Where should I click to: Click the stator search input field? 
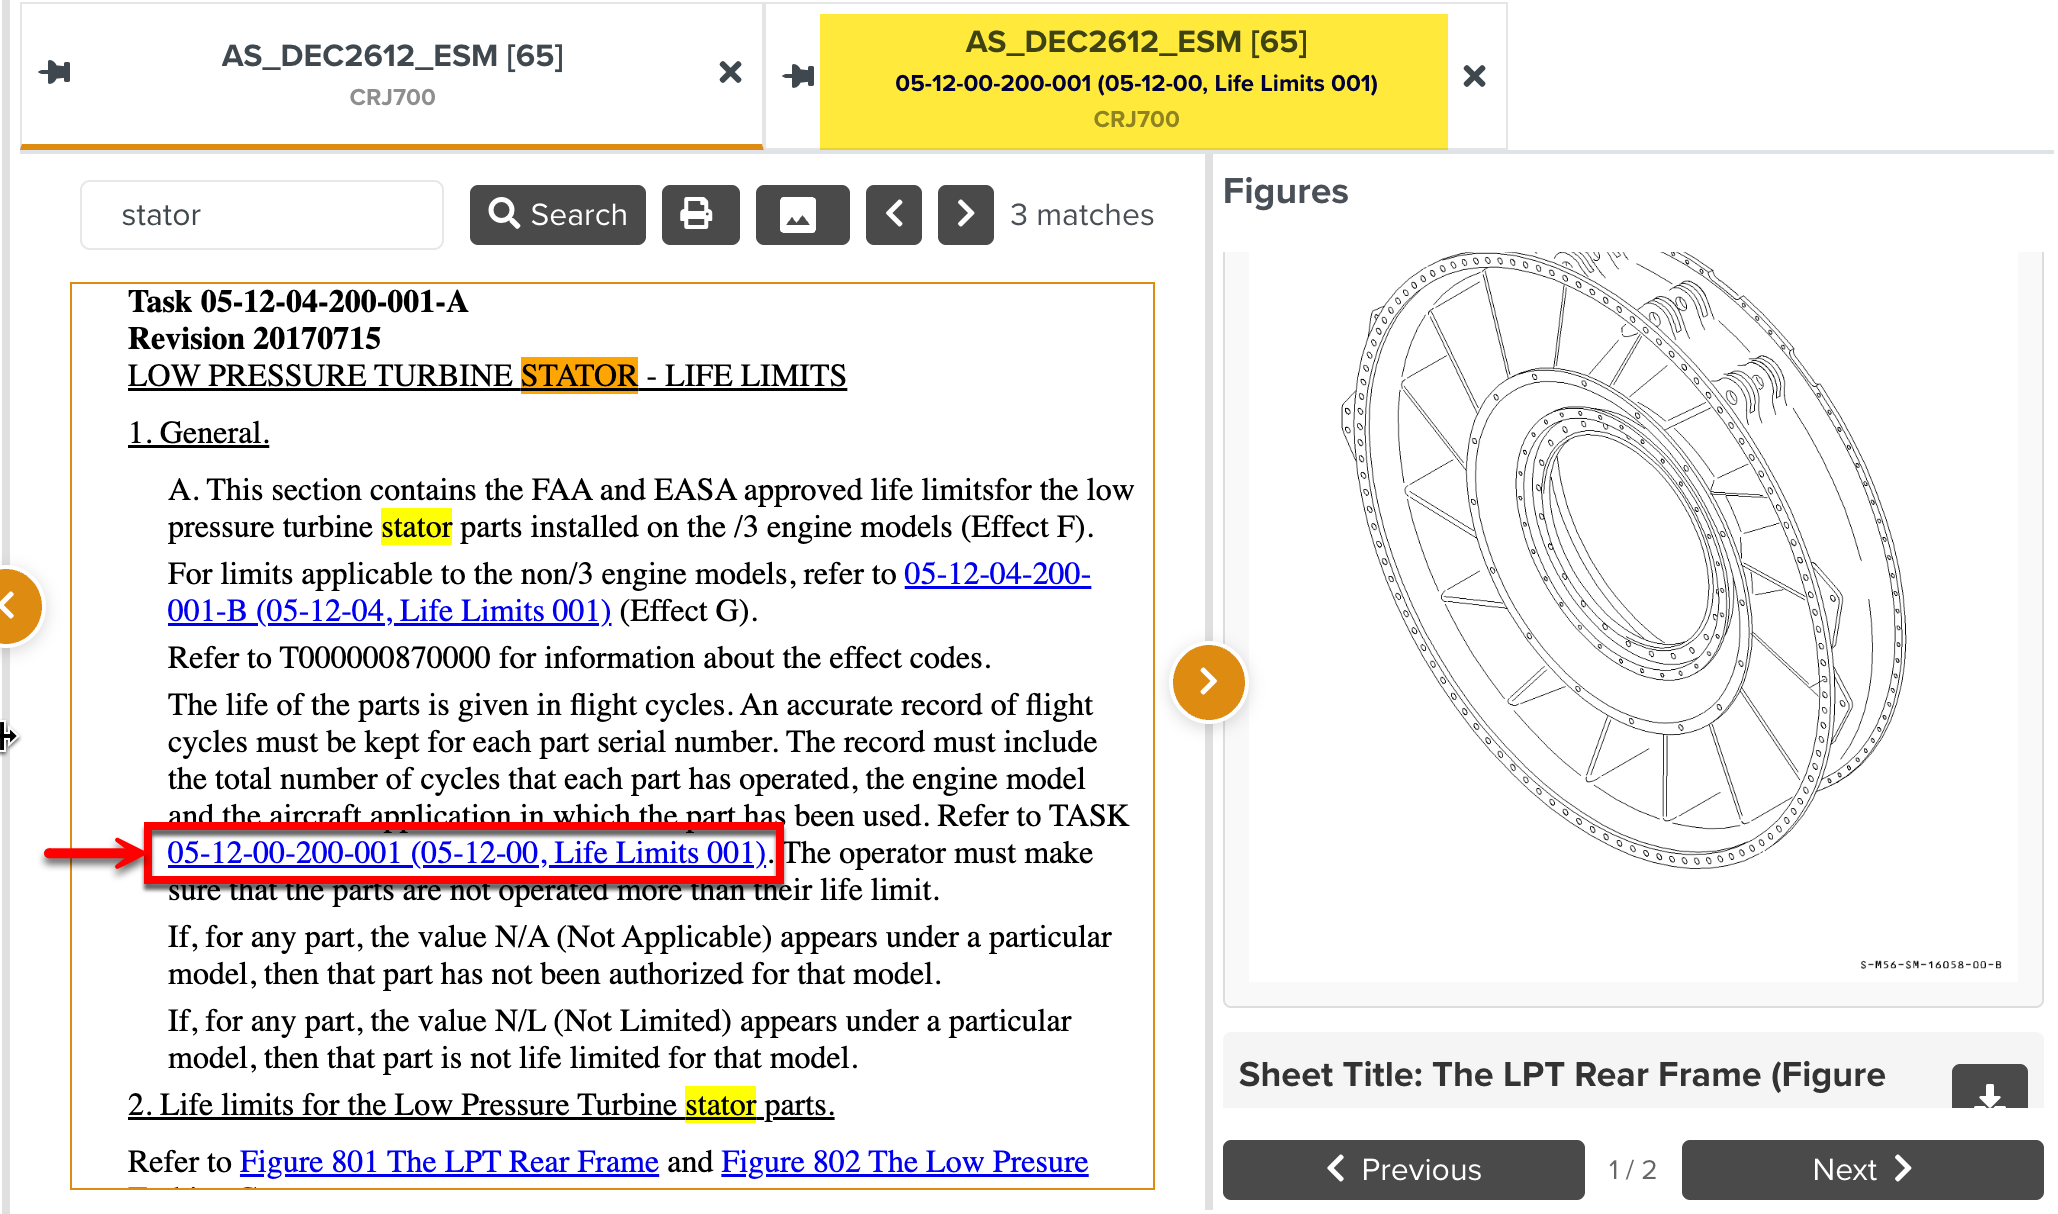[x=262, y=215]
